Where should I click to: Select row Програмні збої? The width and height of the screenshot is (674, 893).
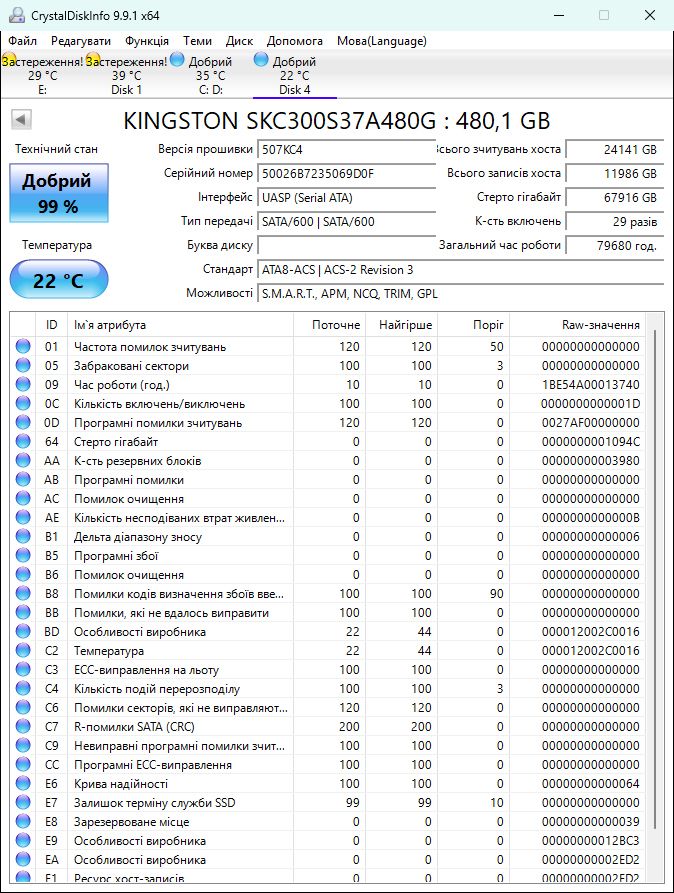pos(328,555)
